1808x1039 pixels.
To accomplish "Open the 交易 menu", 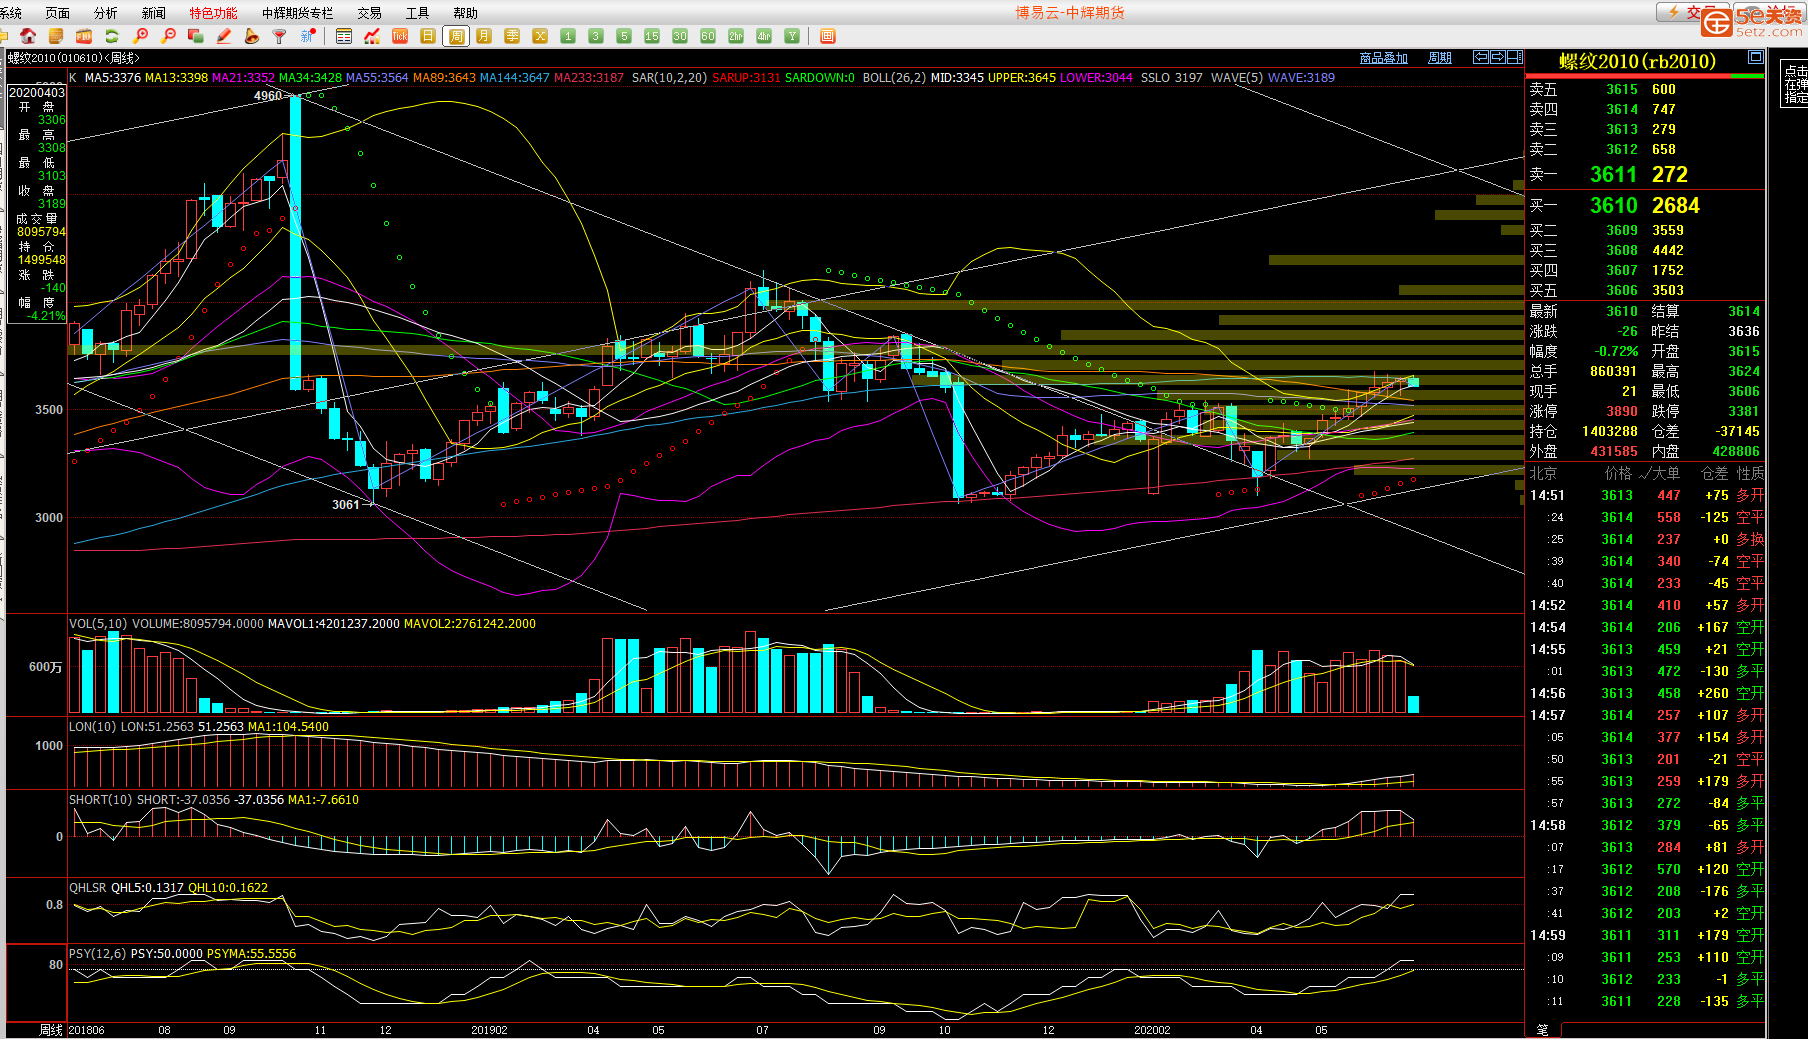I will (369, 13).
